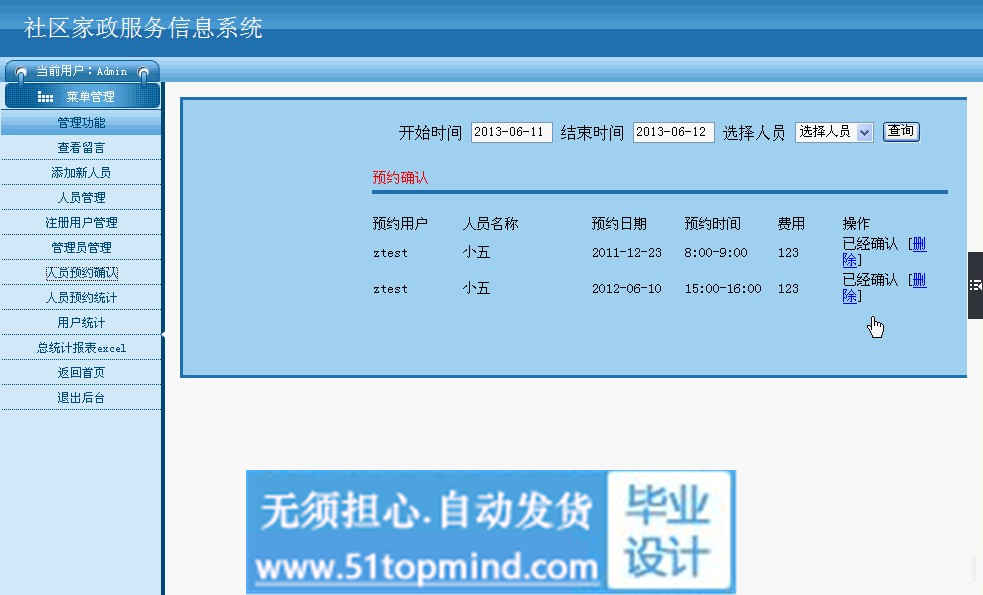This screenshot has width=983, height=595.
Task: Click the 菜单管理 grid icon
Action: click(x=45, y=97)
